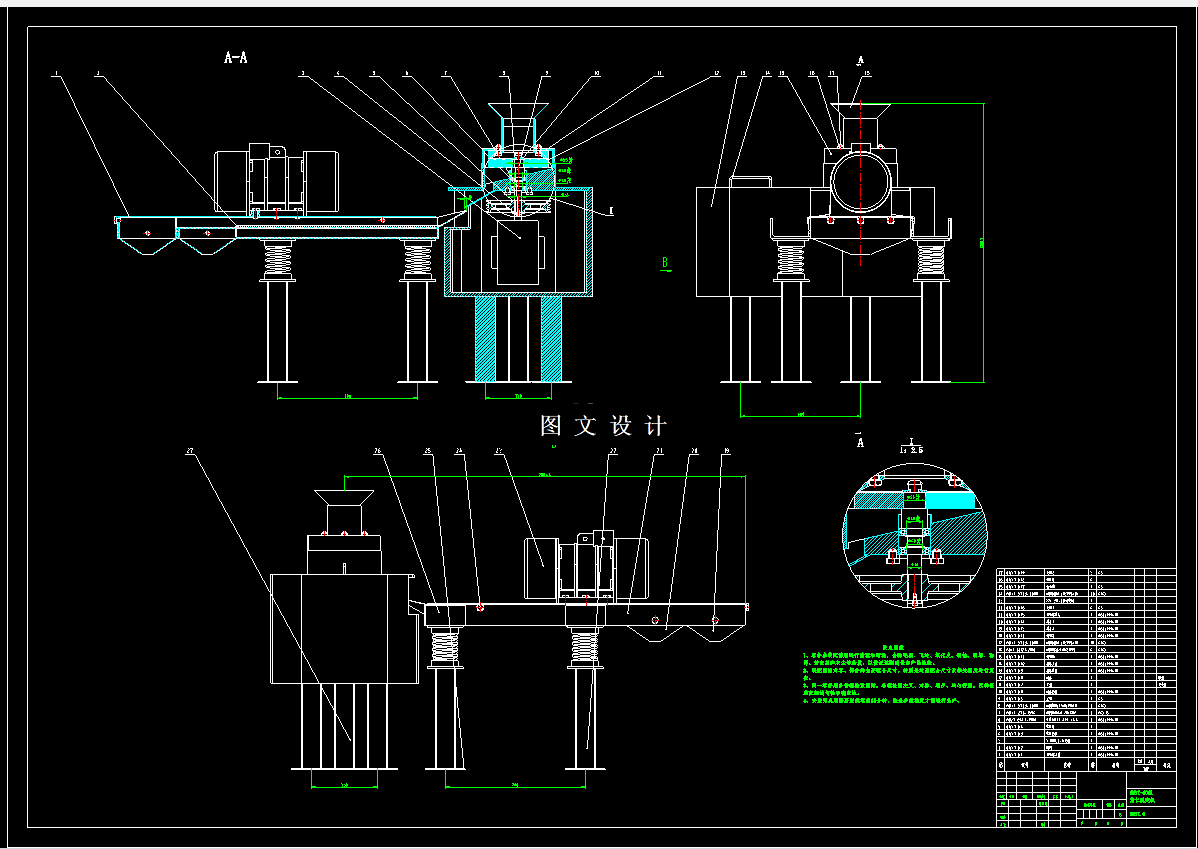This screenshot has height=849, width=1198.
Task: Select part balloon number 25
Action: pyautogui.click(x=429, y=452)
